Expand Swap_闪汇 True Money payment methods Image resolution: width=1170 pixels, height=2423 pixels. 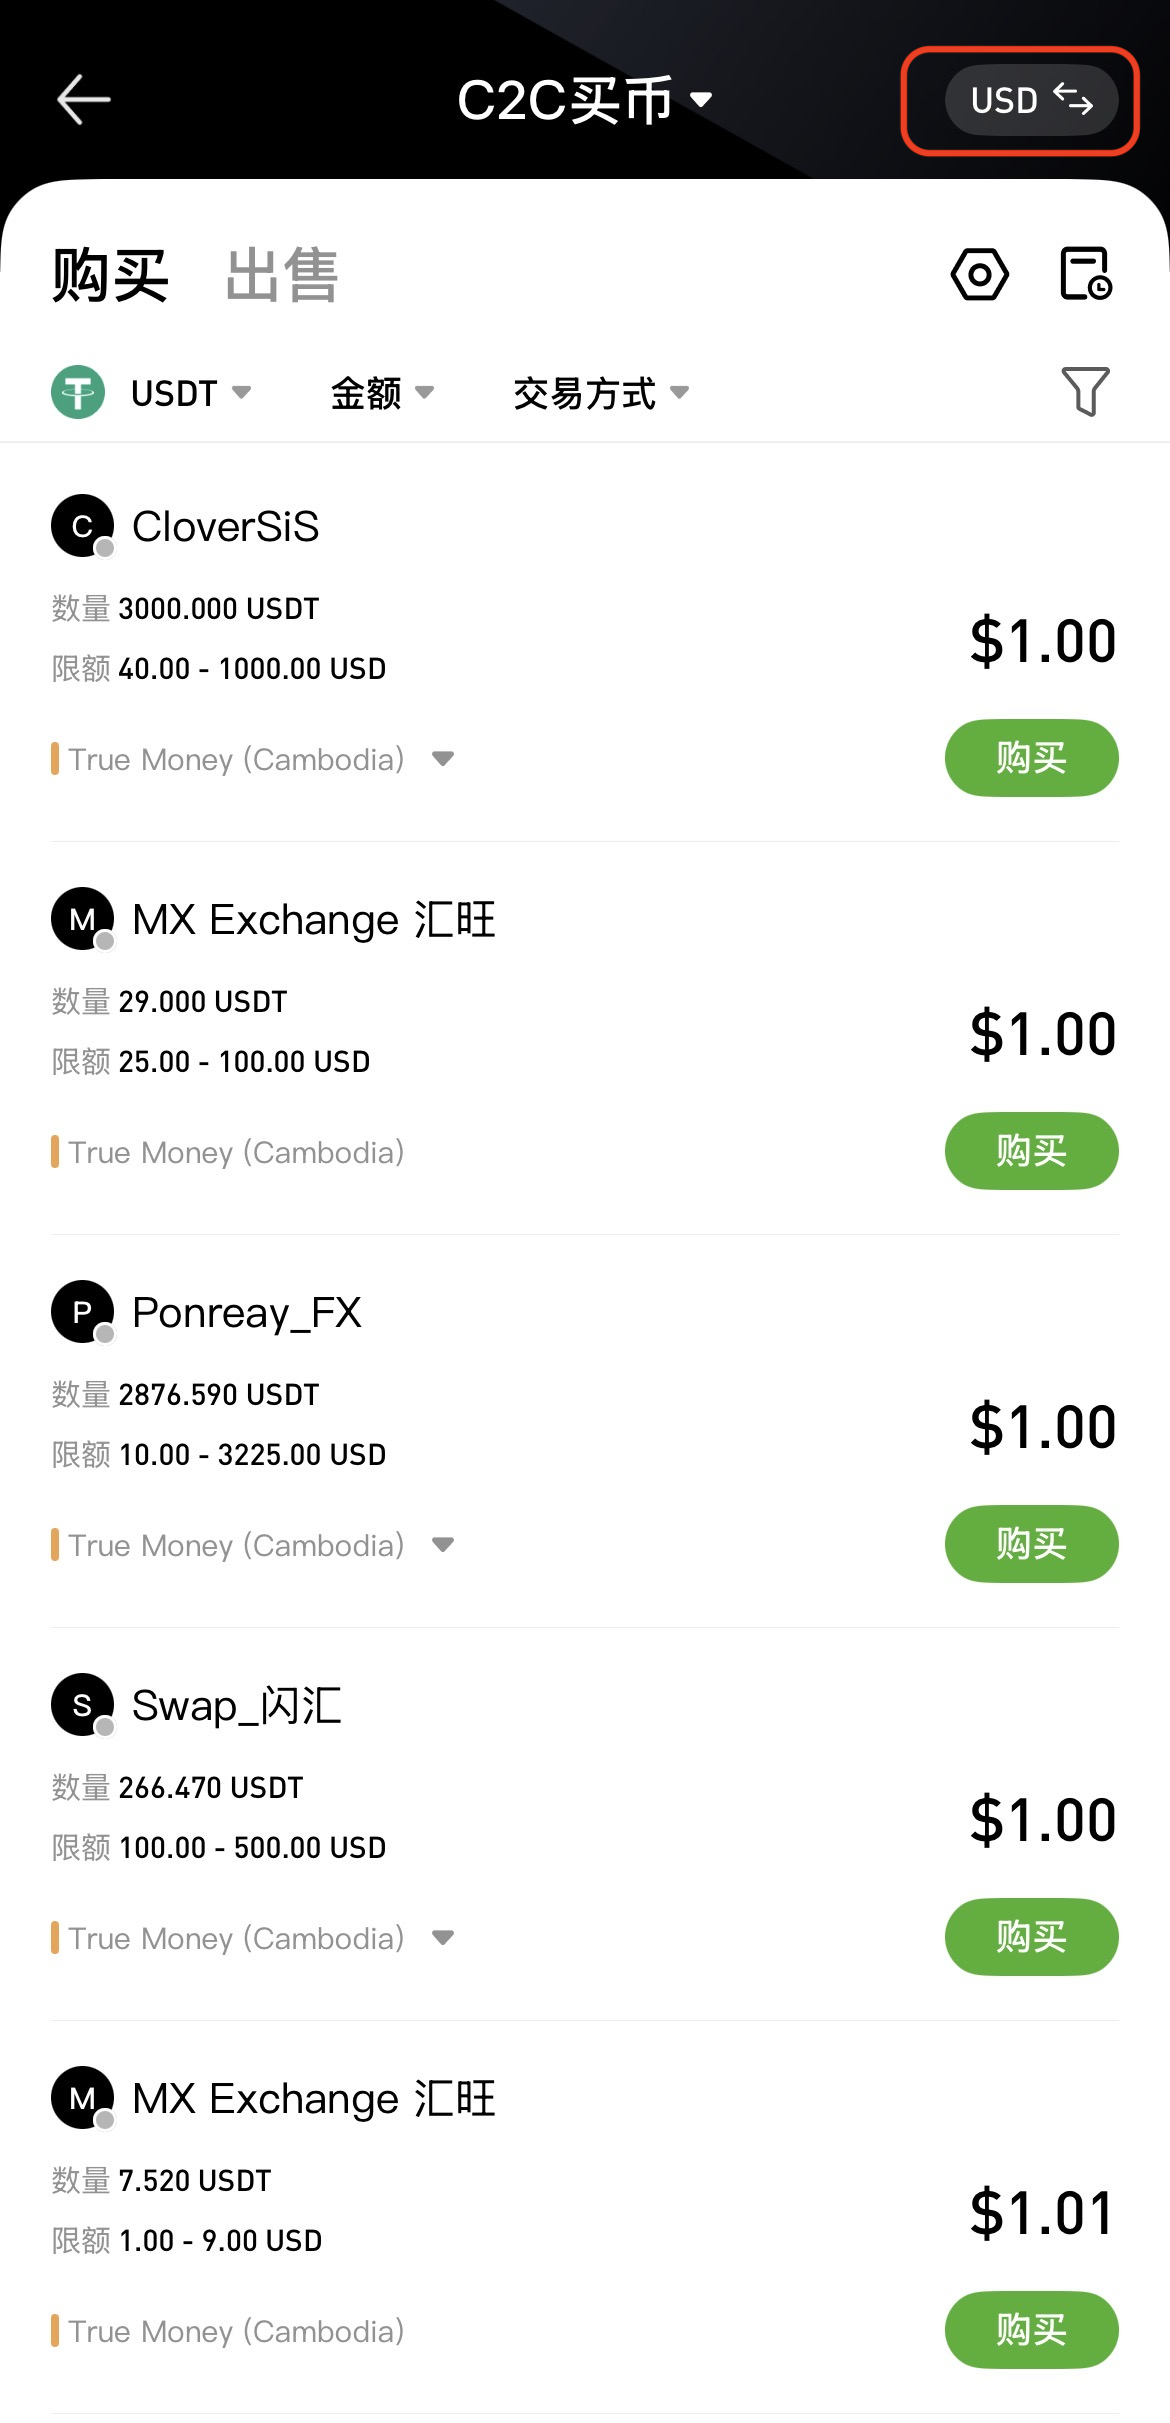coord(443,1938)
